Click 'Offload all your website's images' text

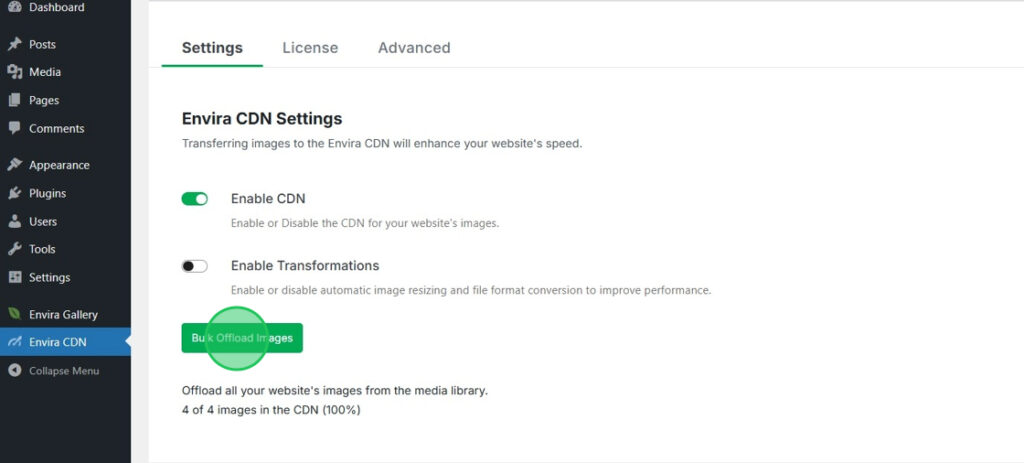(x=335, y=391)
